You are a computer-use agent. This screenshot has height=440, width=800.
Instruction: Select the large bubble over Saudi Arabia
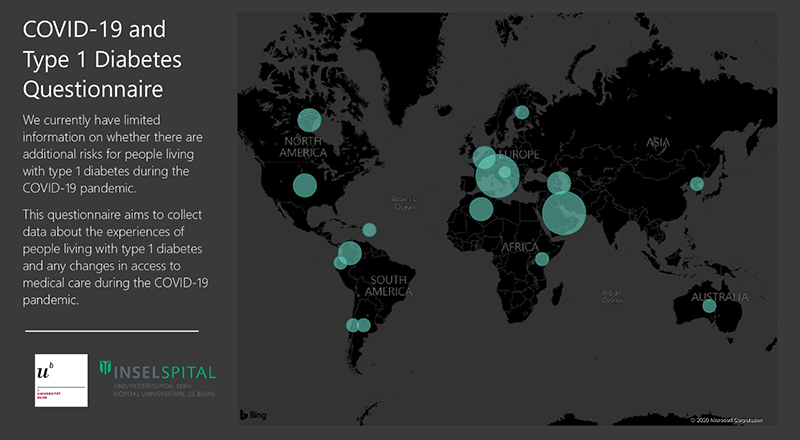tap(564, 213)
